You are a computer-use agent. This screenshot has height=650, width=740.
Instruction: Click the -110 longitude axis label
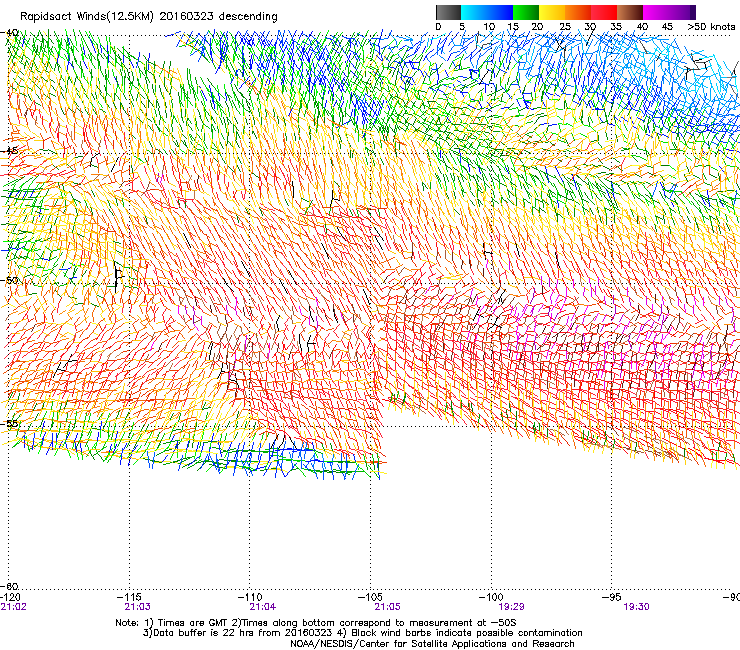(250, 597)
